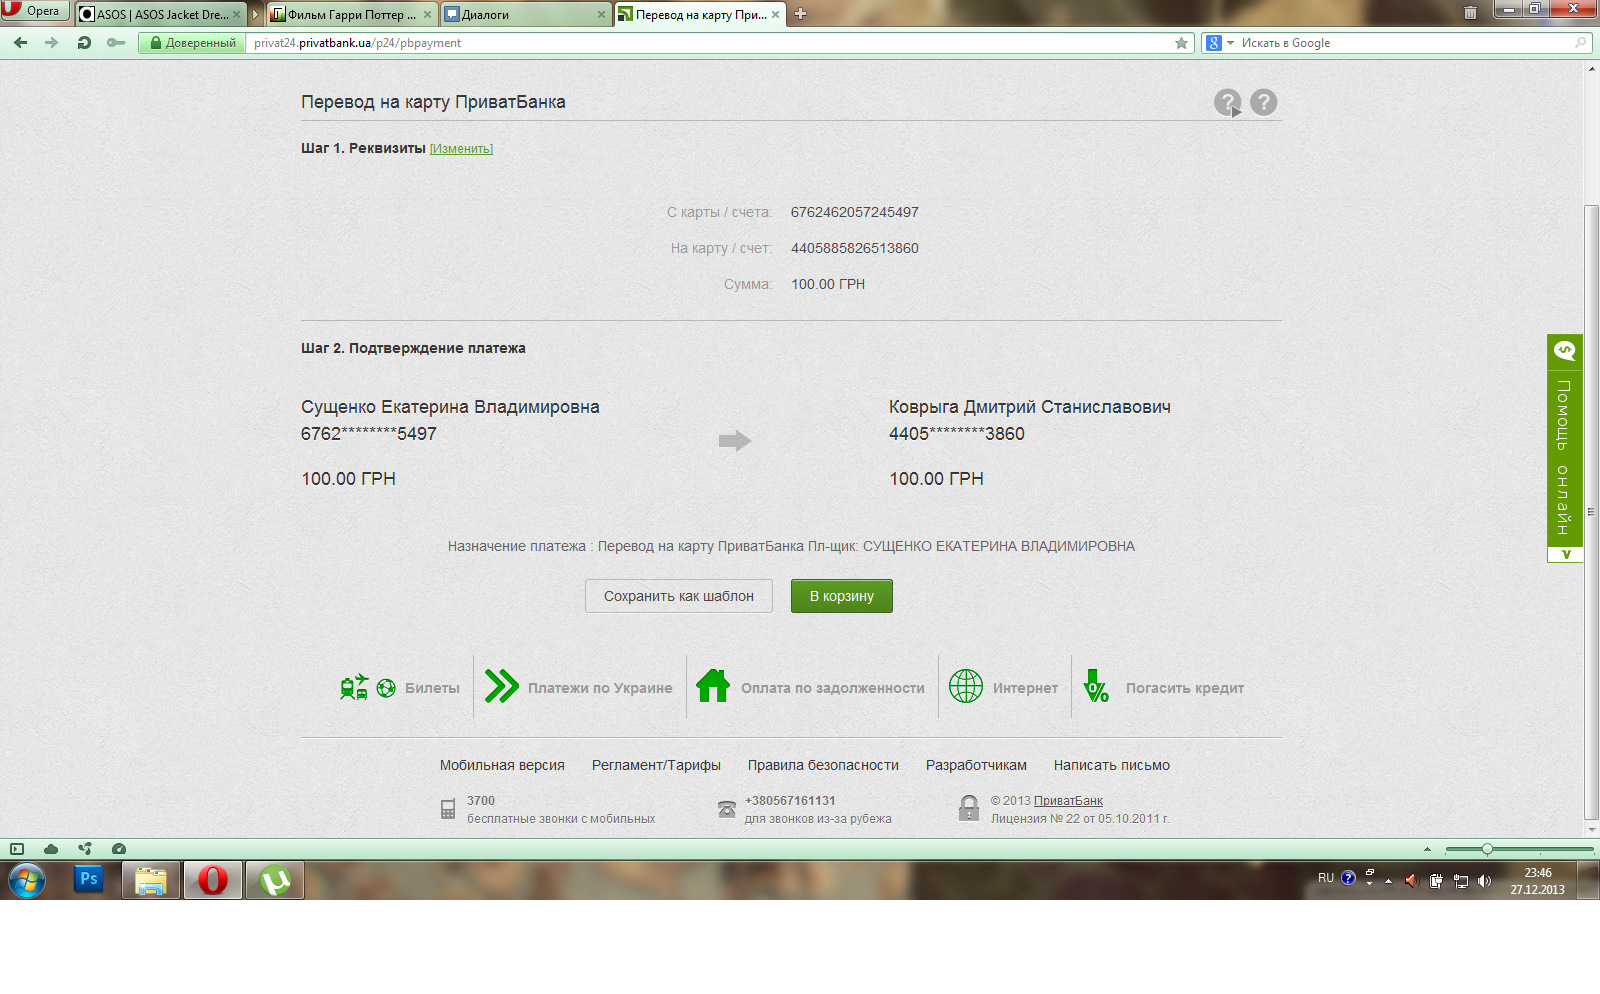Reload the page
The width and height of the screenshot is (1600, 994).
tap(84, 43)
